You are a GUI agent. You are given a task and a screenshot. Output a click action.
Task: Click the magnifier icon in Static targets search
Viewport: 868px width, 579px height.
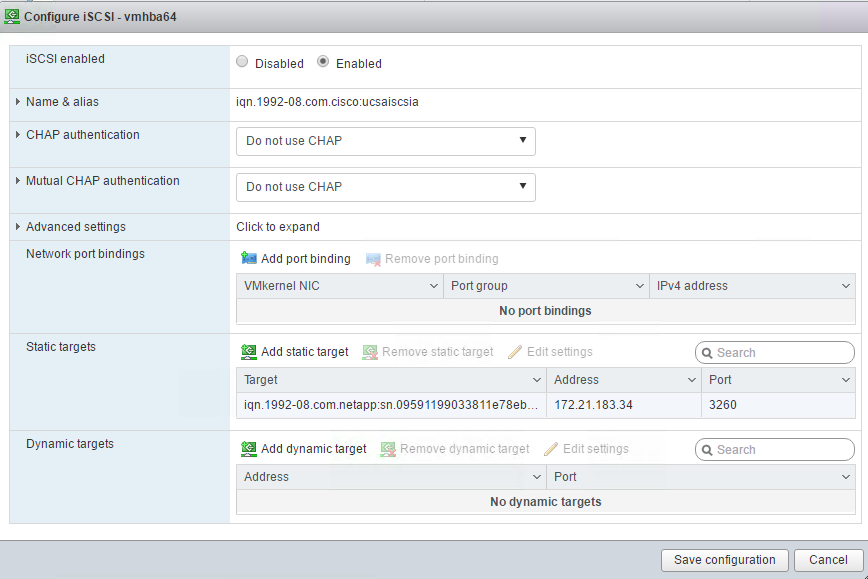tap(707, 353)
